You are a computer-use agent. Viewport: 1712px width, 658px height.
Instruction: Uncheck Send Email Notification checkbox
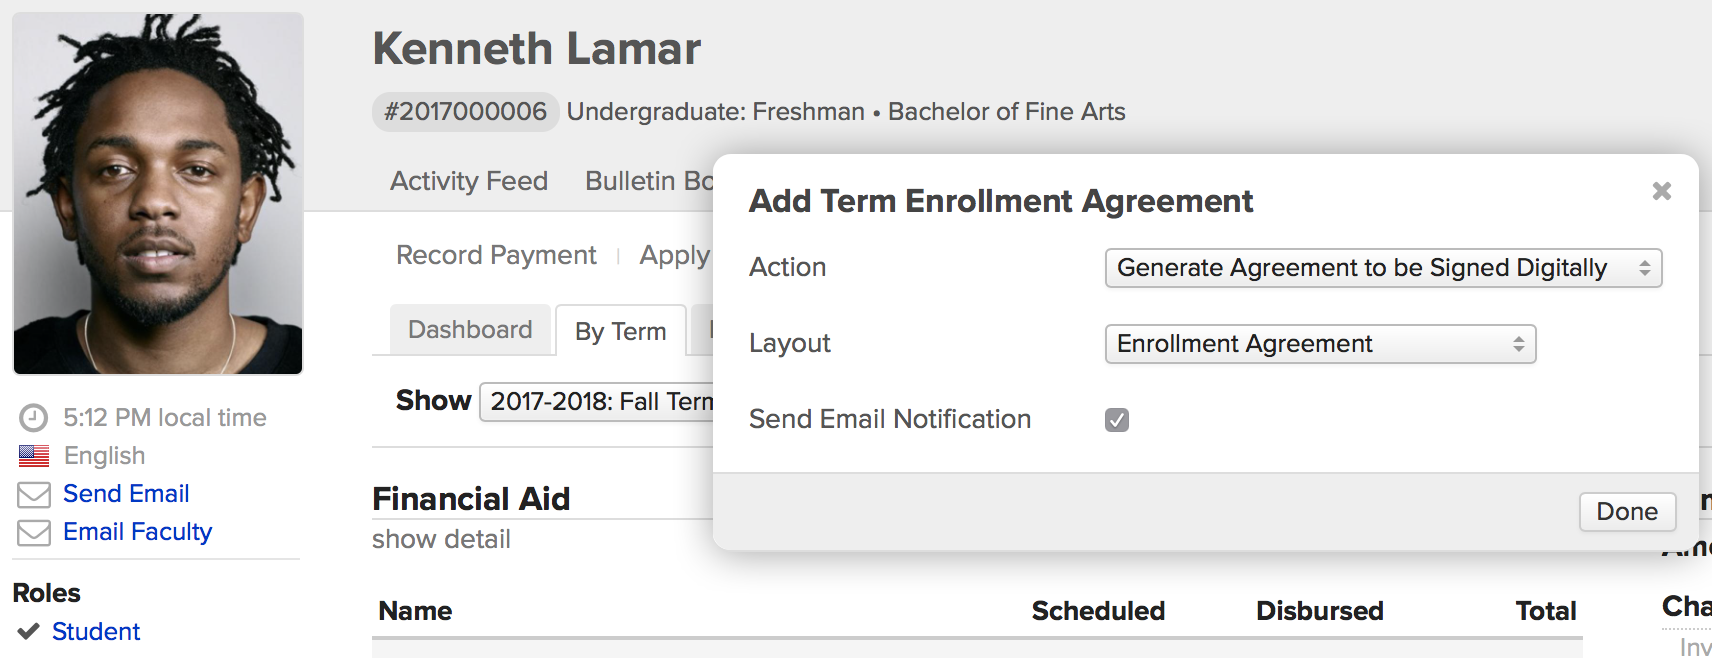click(x=1117, y=420)
